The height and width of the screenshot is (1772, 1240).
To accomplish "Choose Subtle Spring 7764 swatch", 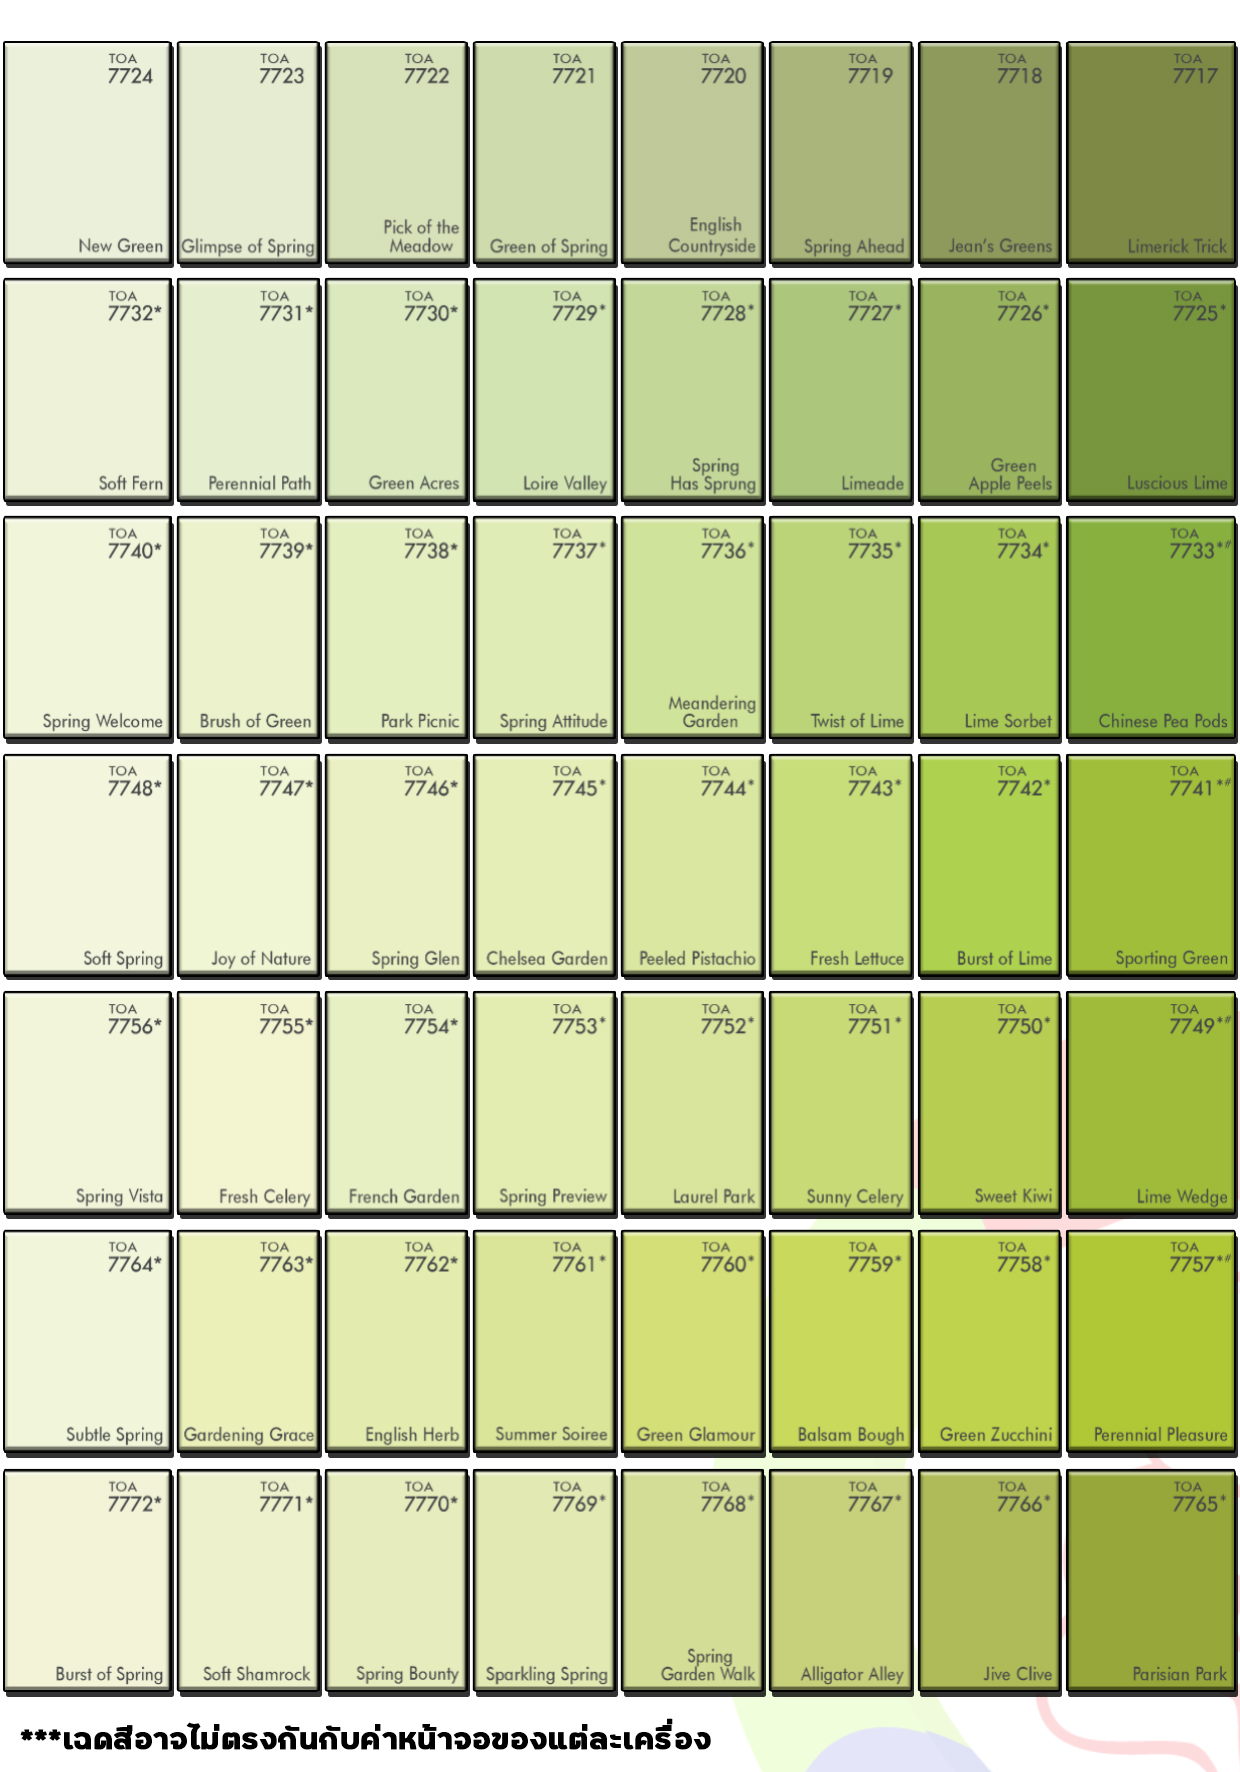I will [x=88, y=1342].
